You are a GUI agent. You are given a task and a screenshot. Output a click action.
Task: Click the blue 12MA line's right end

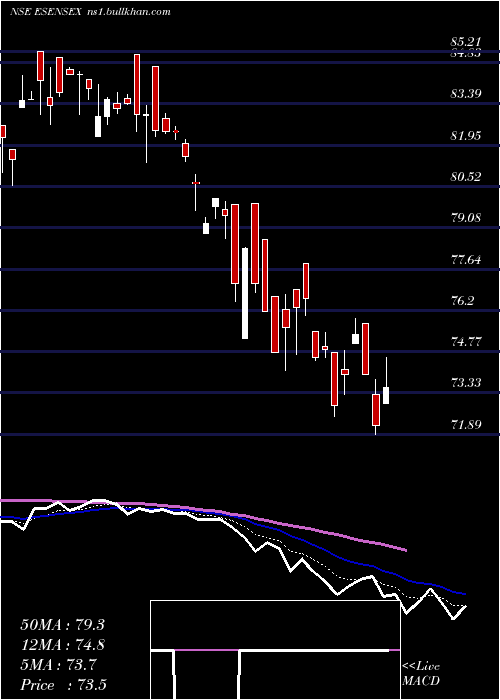tap(464, 594)
